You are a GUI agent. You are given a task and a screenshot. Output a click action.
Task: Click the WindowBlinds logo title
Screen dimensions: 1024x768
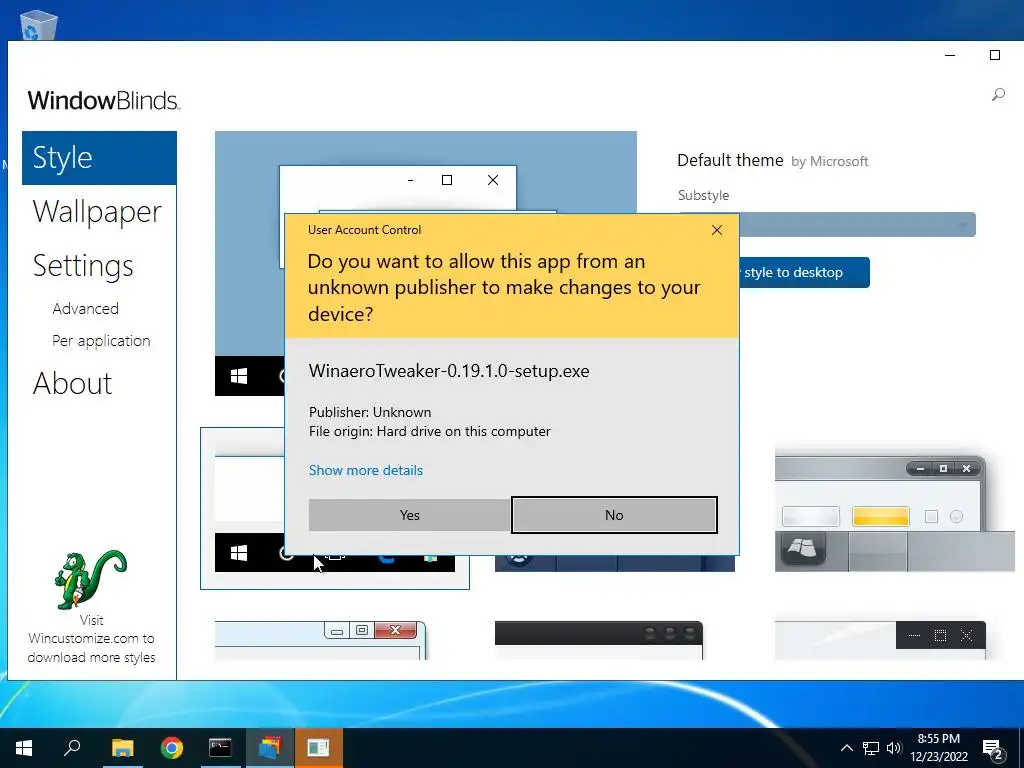(104, 101)
